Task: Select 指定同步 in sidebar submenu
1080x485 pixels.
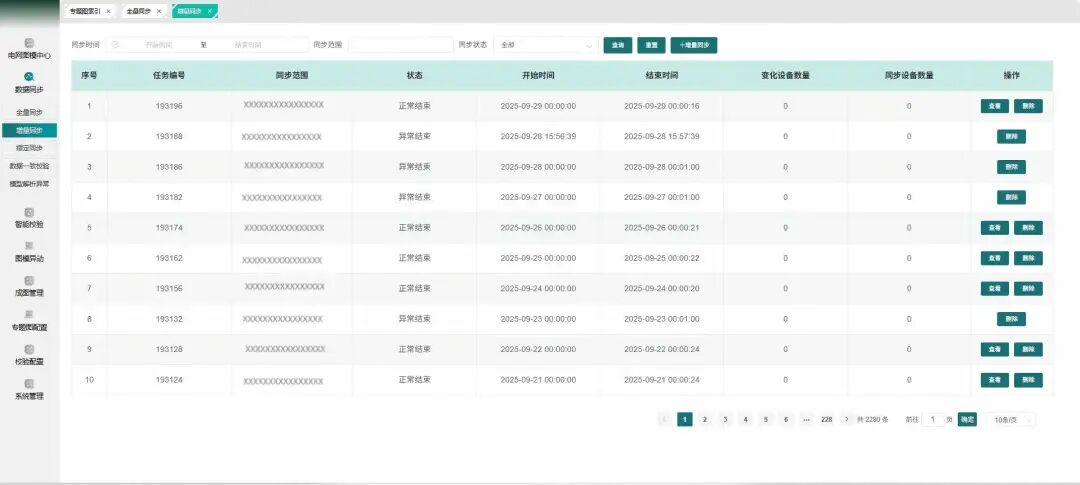Action: (29, 148)
